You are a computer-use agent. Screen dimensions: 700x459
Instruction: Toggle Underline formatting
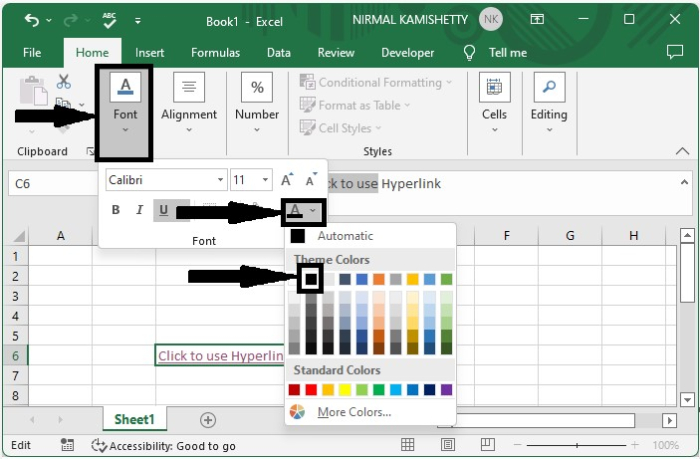tap(163, 210)
